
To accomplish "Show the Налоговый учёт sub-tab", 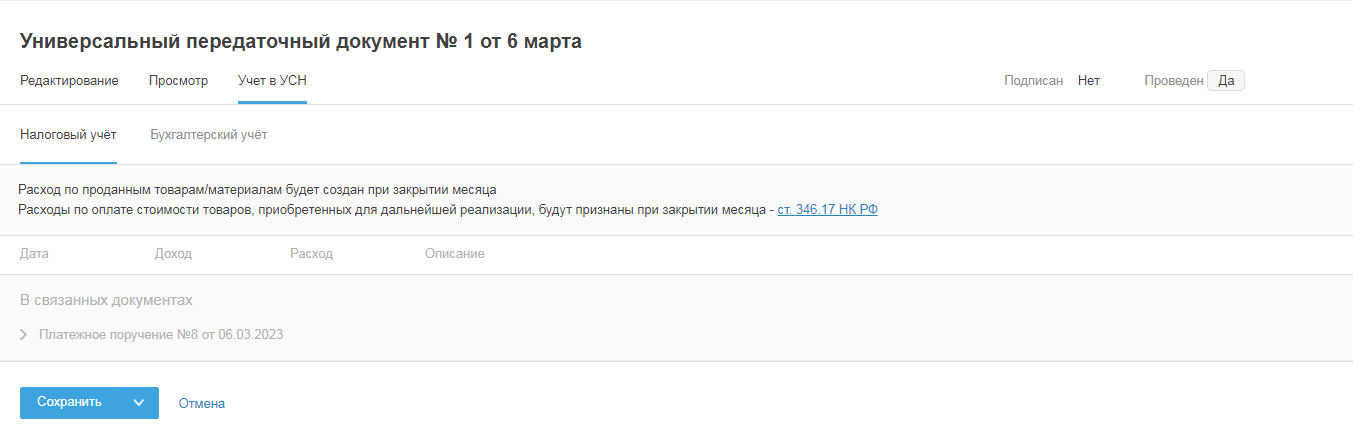I will [x=68, y=135].
